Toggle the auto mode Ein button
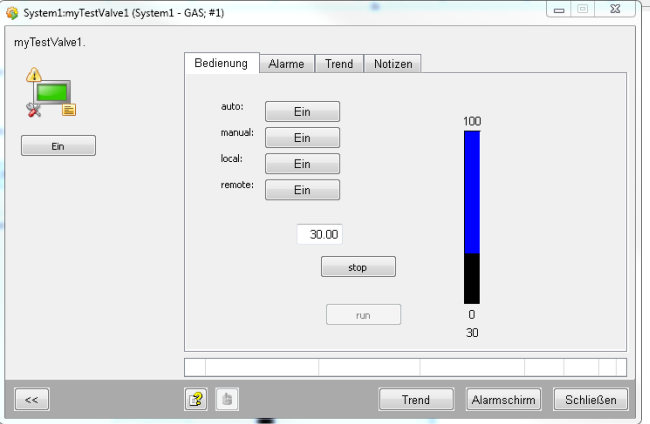The height and width of the screenshot is (424, 650). (x=302, y=112)
